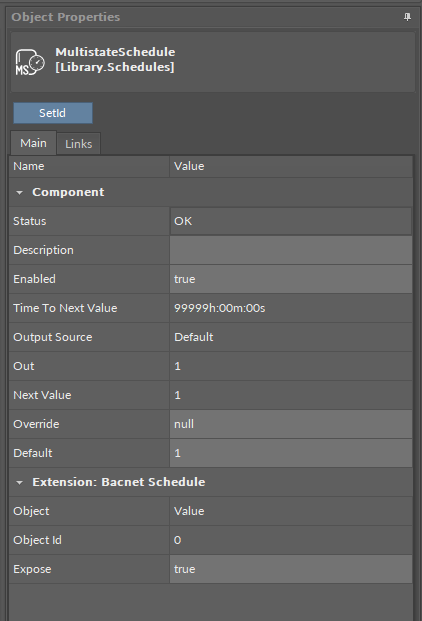Select the Output Source Default cell

291,337
